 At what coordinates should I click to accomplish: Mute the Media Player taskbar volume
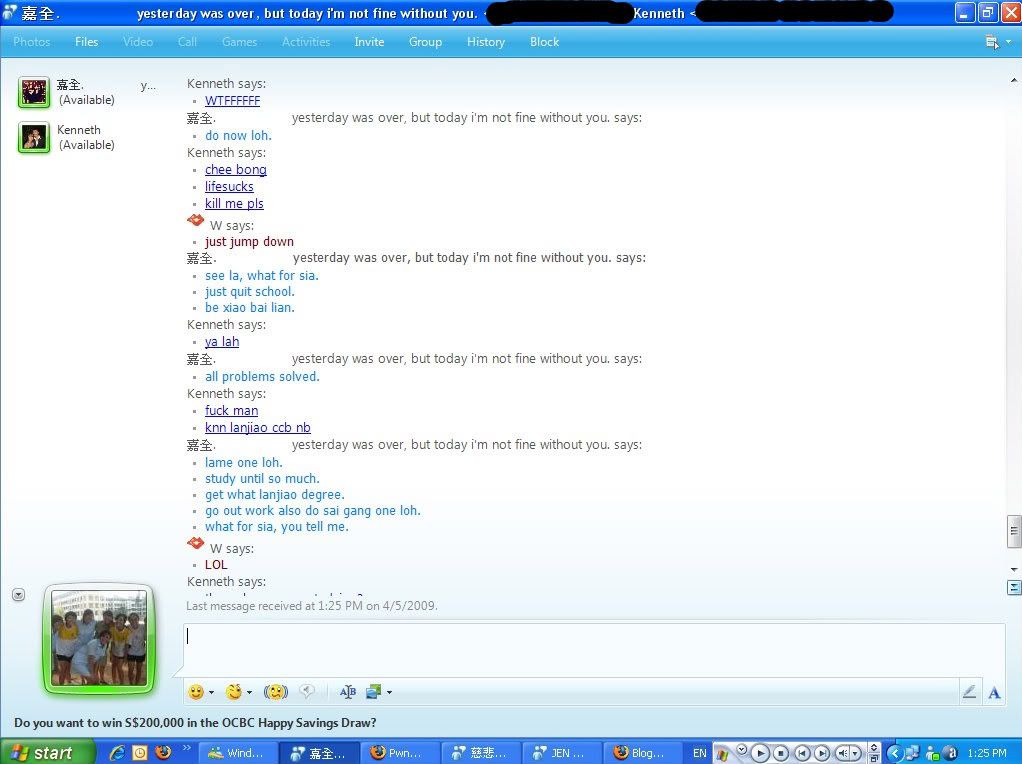pos(842,753)
